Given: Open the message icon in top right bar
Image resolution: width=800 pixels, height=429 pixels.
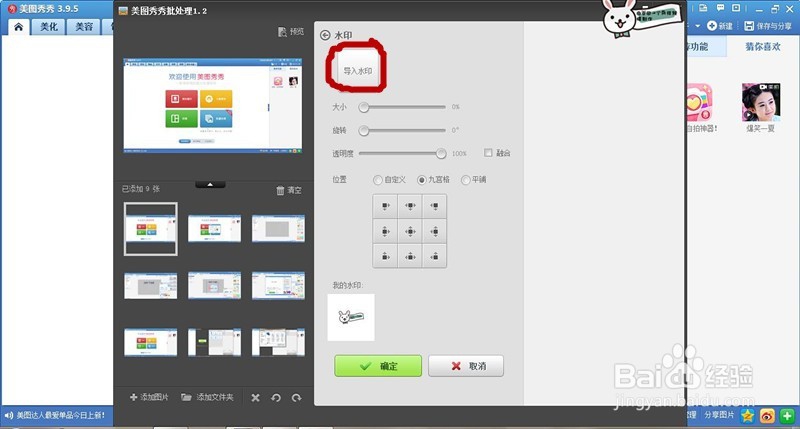Looking at the screenshot, I should click(x=720, y=8).
